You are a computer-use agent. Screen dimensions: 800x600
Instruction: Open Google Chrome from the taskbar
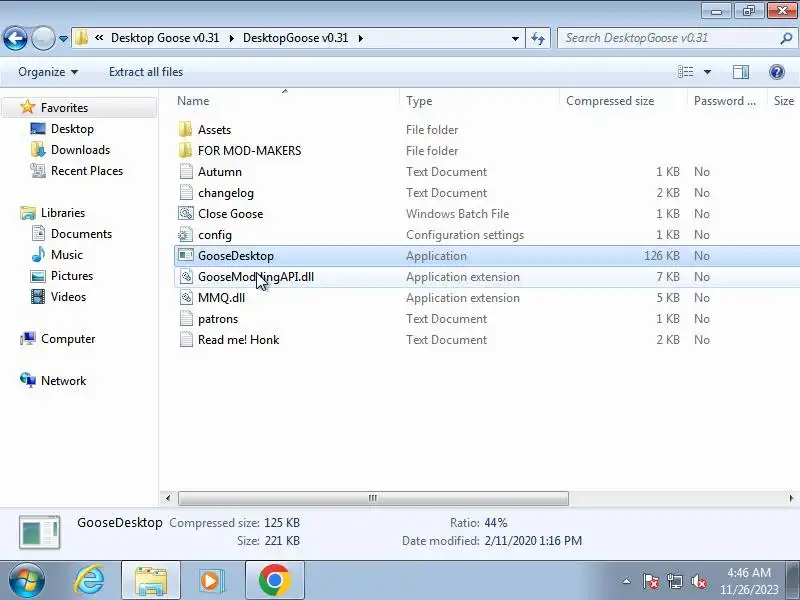point(274,580)
